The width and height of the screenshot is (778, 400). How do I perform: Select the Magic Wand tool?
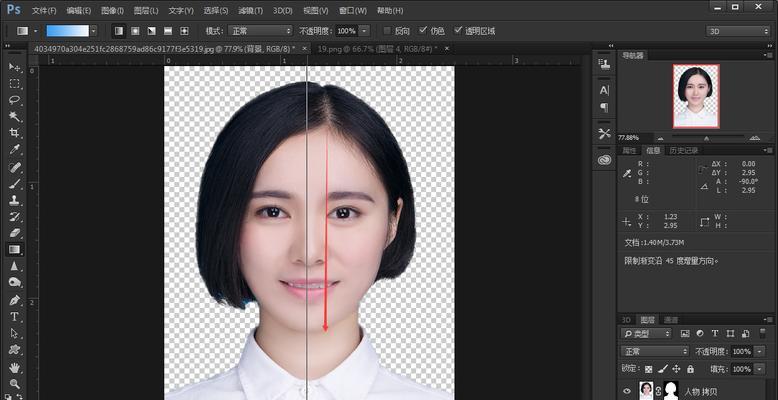(x=15, y=116)
